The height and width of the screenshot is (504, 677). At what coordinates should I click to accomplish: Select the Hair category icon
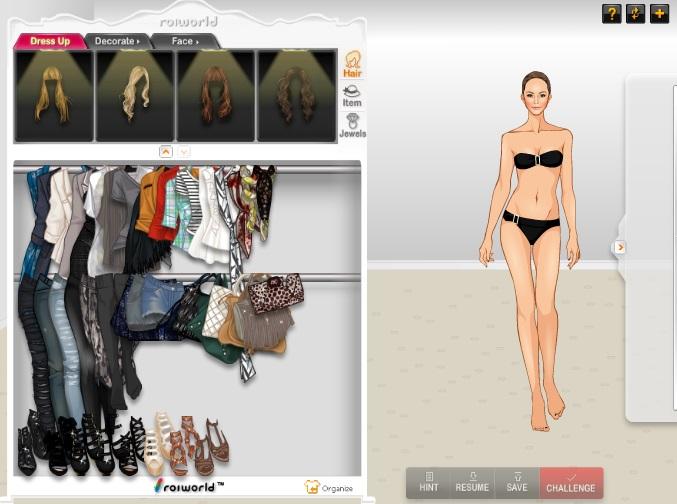click(352, 64)
